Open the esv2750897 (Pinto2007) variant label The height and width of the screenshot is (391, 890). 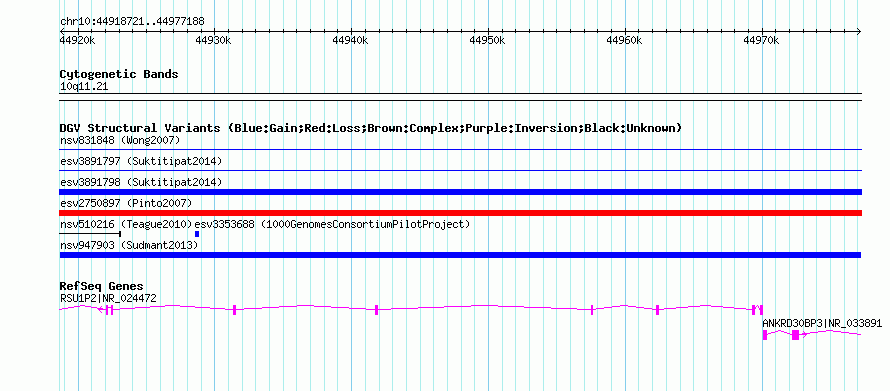coord(126,203)
